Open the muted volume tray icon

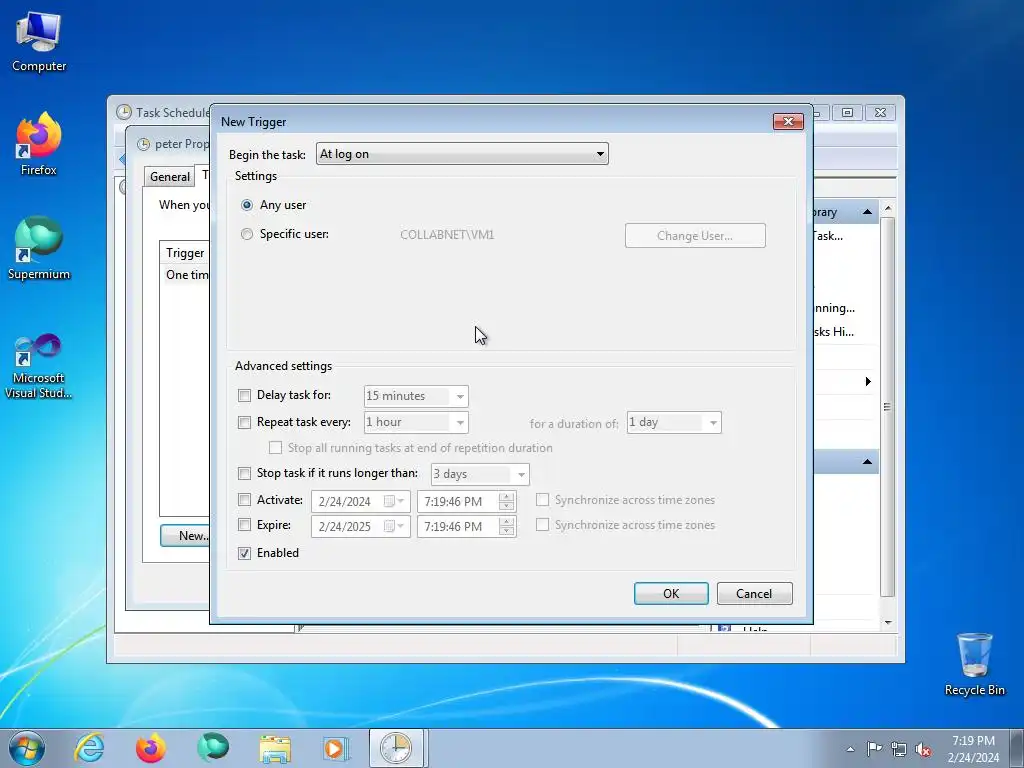(923, 749)
